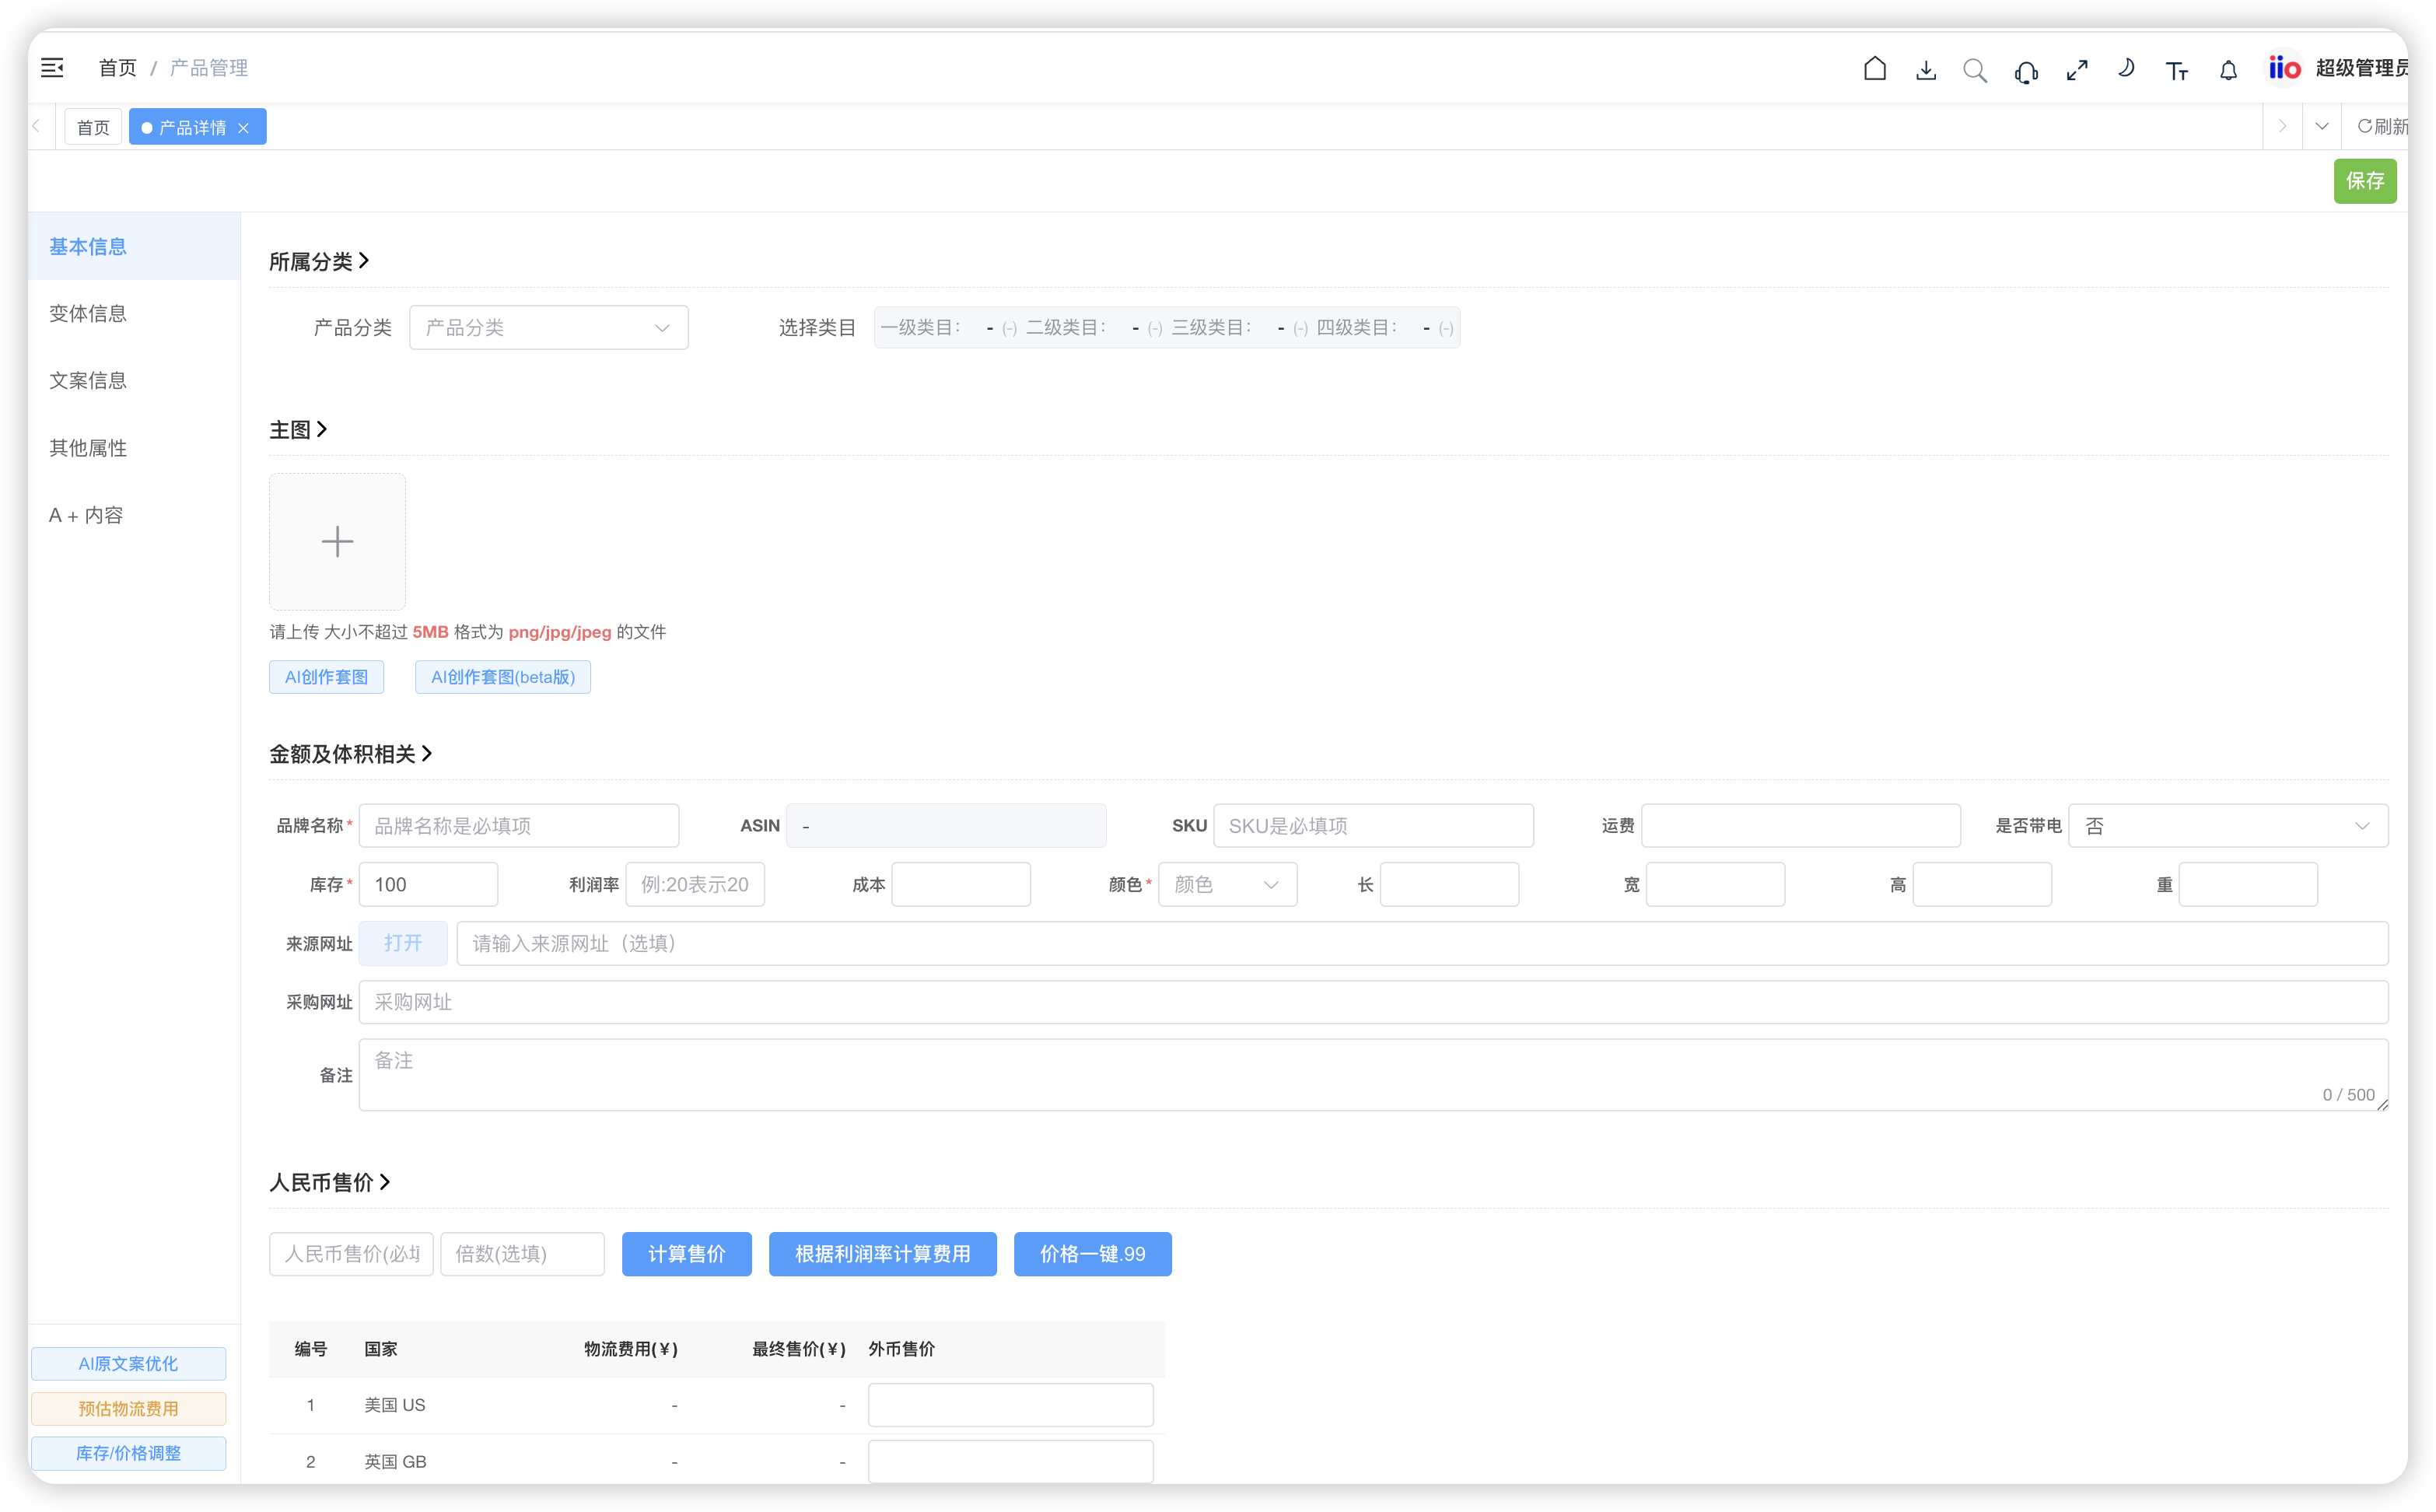Click the AI创作套图 button
This screenshot has width=2436, height=1512.
tap(326, 677)
